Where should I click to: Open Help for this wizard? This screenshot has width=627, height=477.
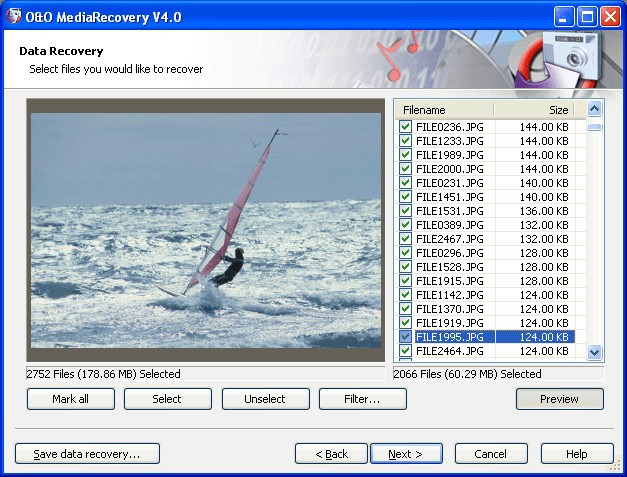pos(577,454)
